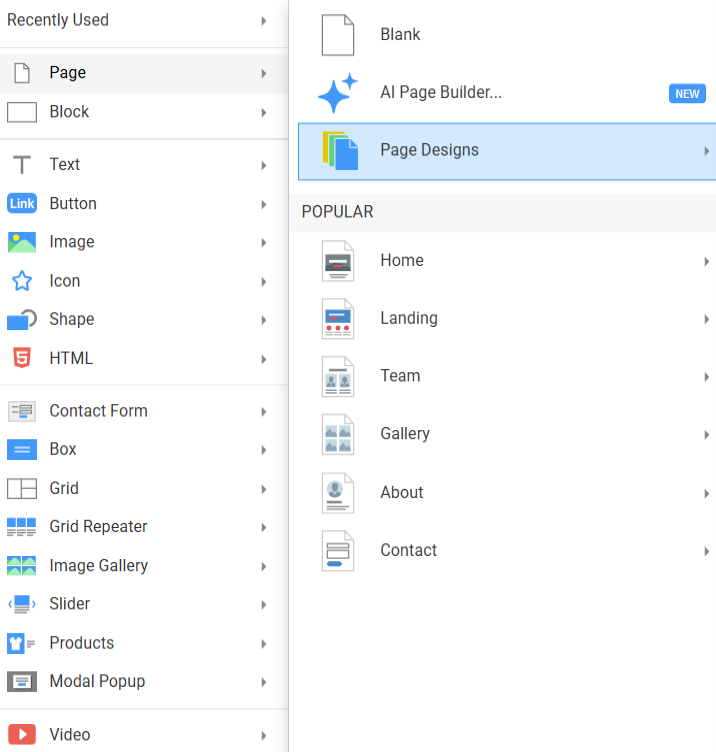This screenshot has width=716, height=752.
Task: Choose the blue Link button icon
Action: pos(21,203)
